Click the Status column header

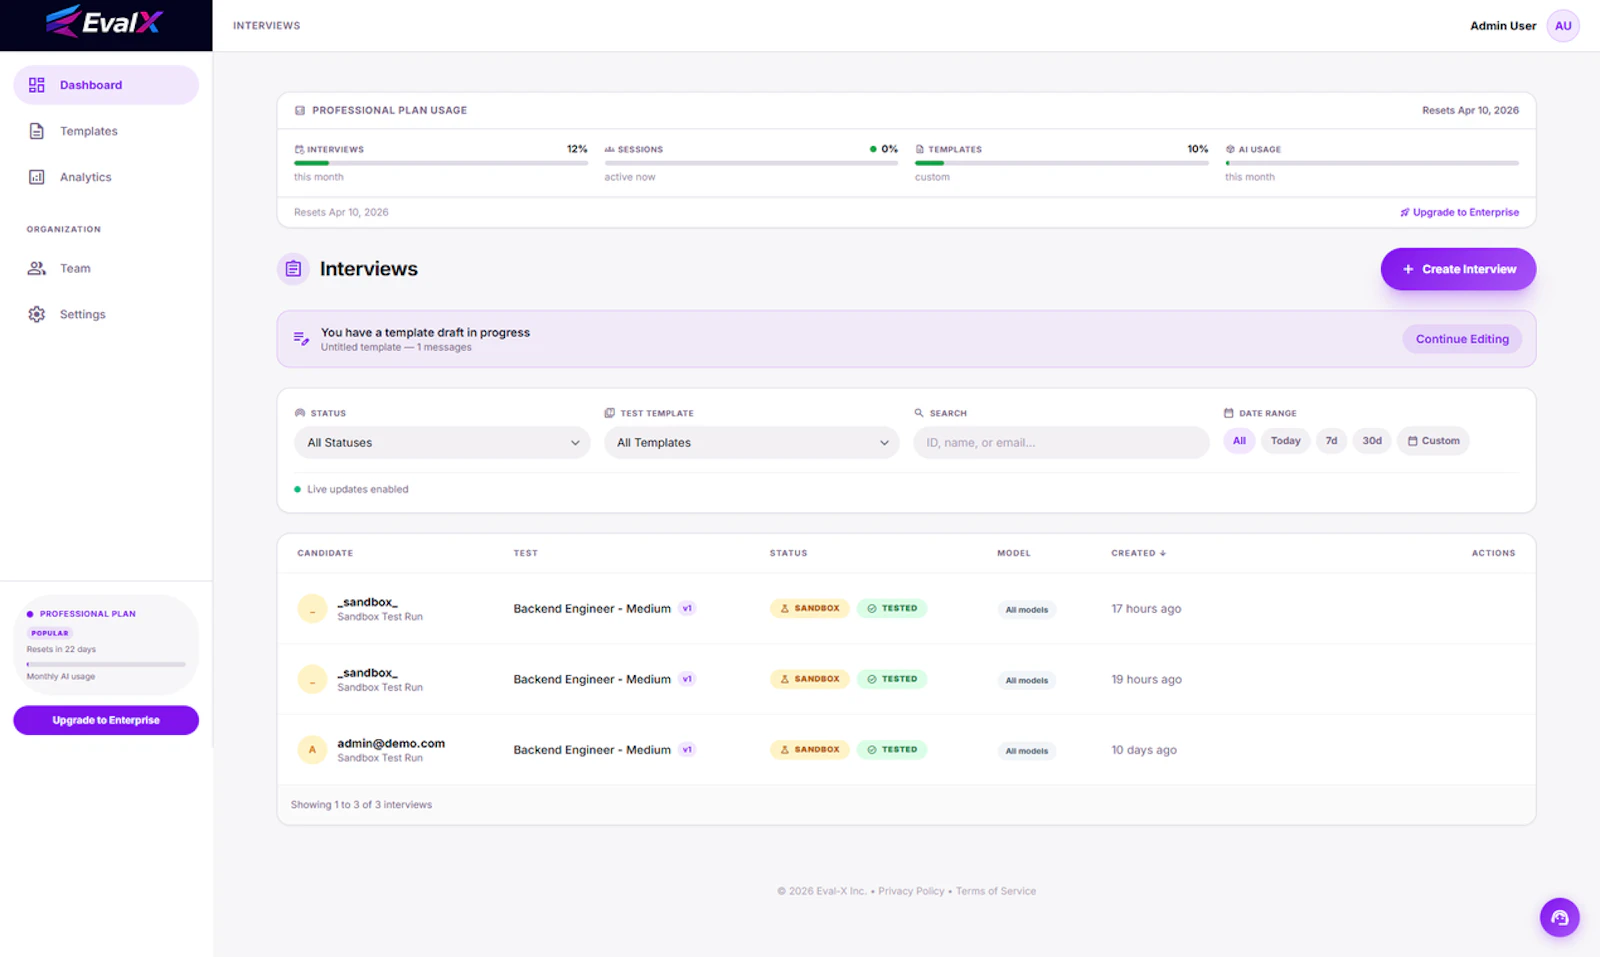pyautogui.click(x=788, y=553)
